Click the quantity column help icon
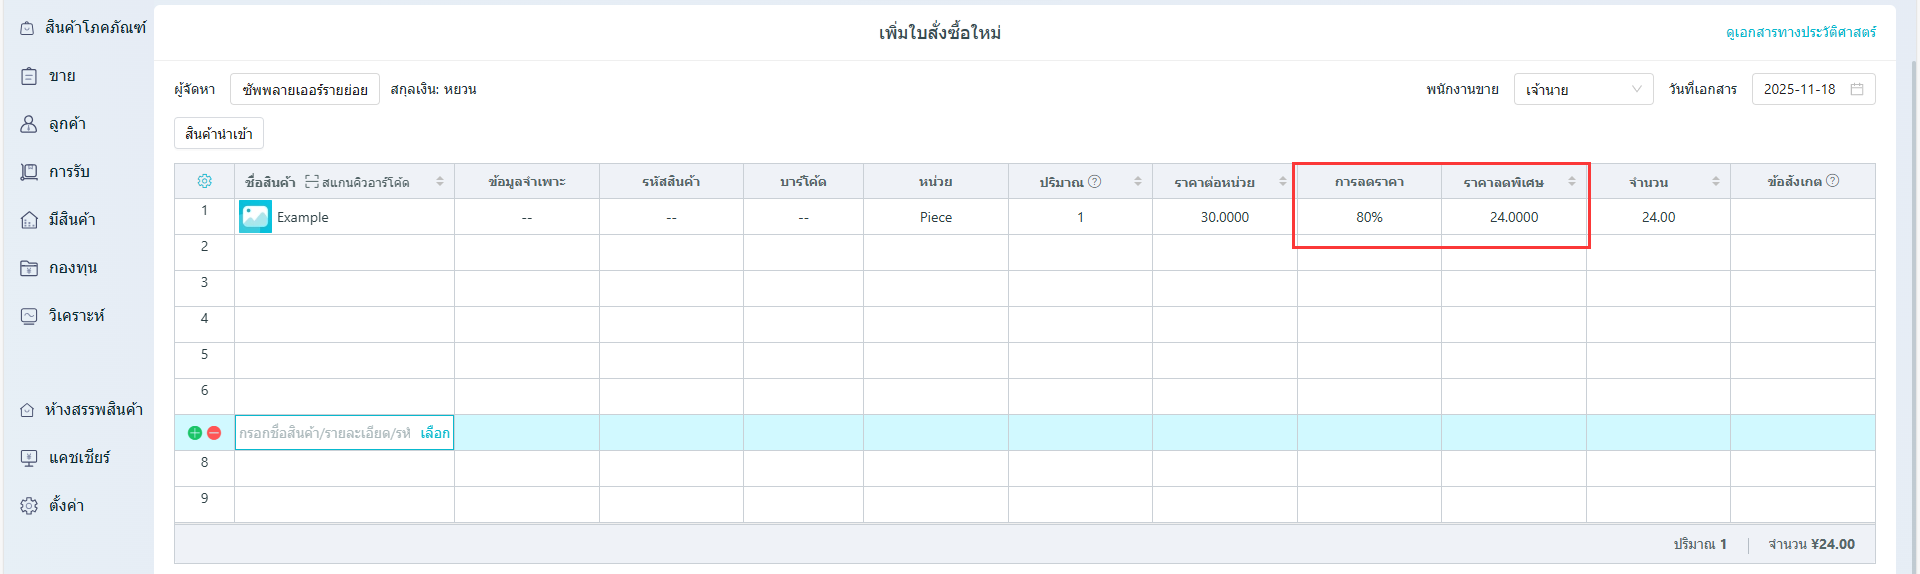This screenshot has width=1920, height=574. [x=1095, y=181]
